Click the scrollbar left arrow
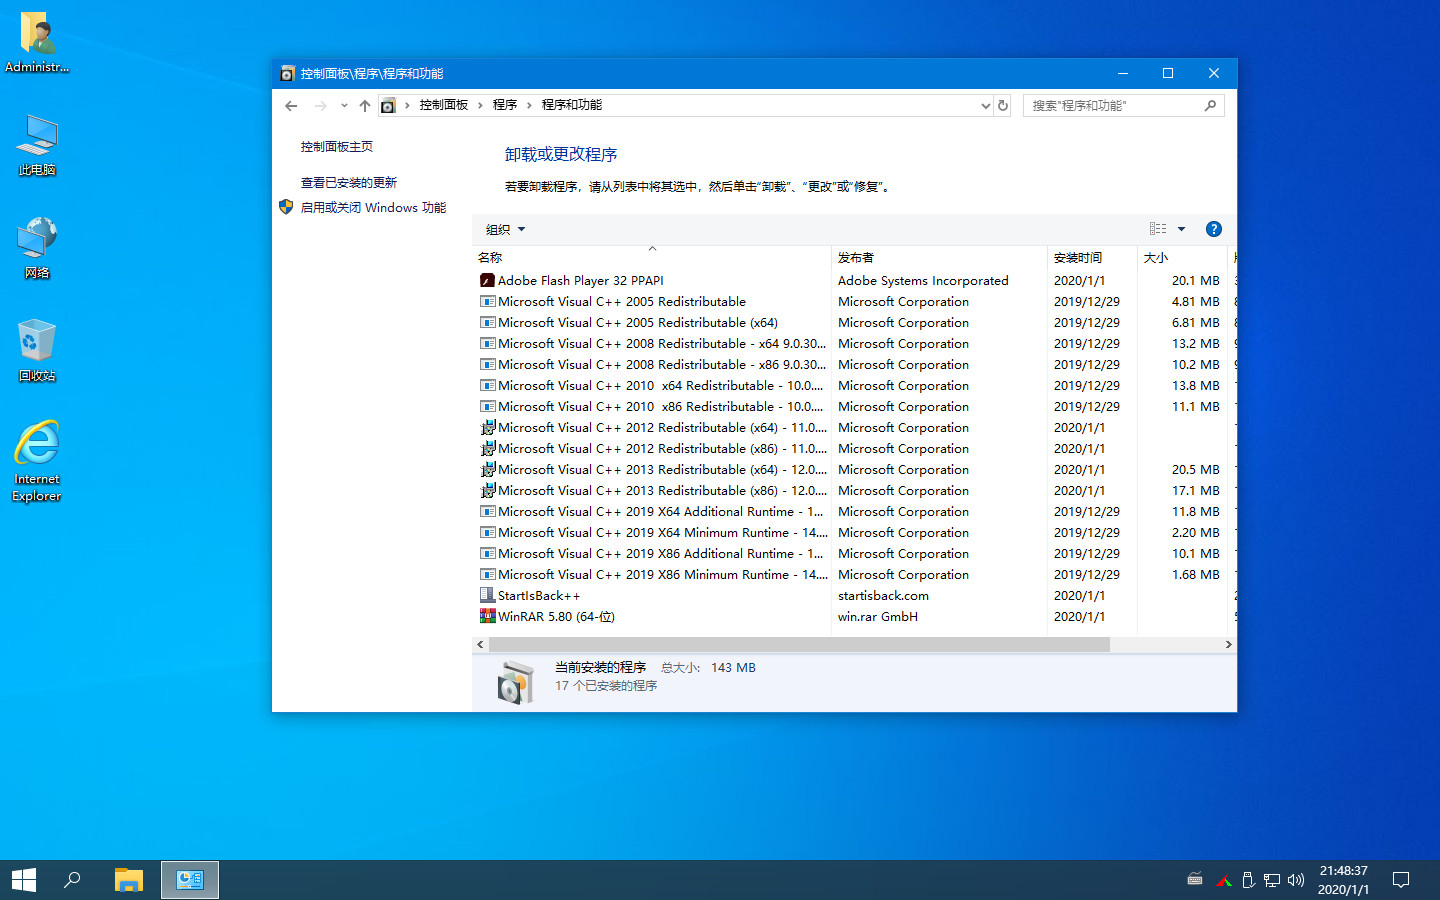The image size is (1440, 900). [x=480, y=645]
